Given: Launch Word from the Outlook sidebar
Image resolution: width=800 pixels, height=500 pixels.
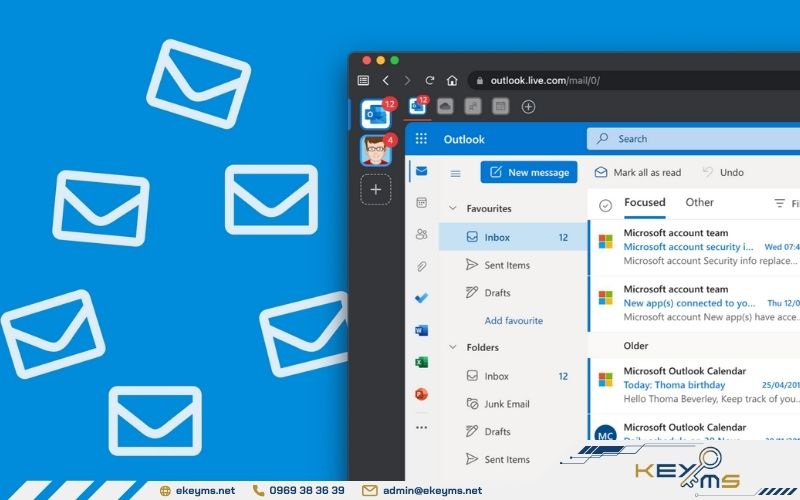Looking at the screenshot, I should coord(421,330).
